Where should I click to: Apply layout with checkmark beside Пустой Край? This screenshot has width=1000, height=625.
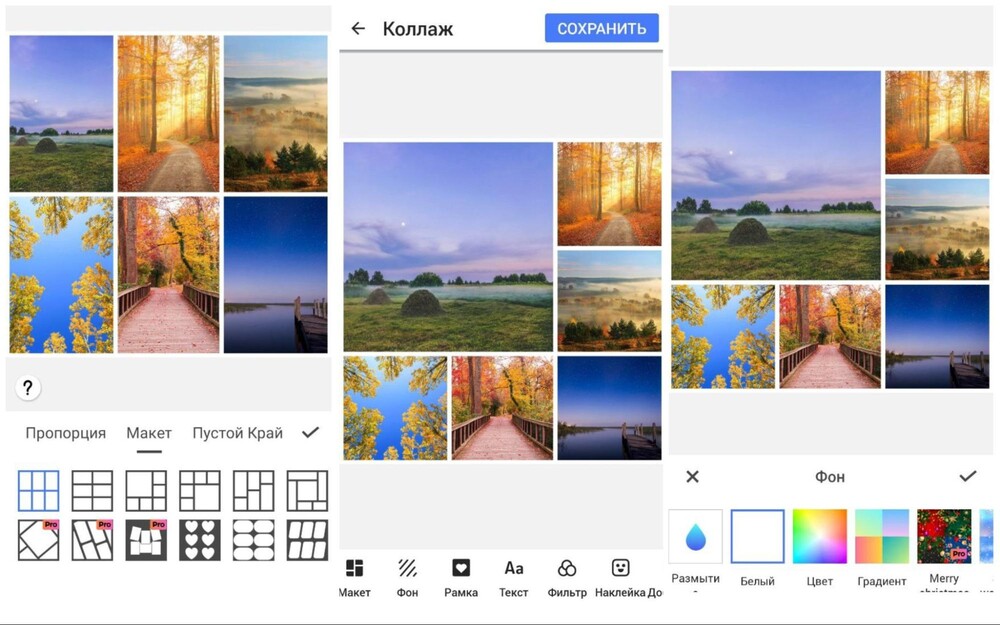coord(310,432)
